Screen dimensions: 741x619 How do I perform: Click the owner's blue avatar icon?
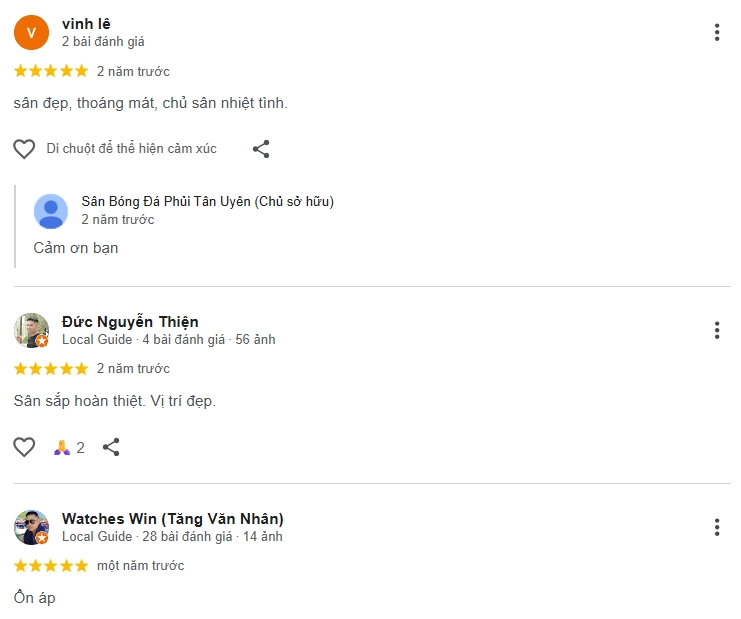(x=51, y=211)
